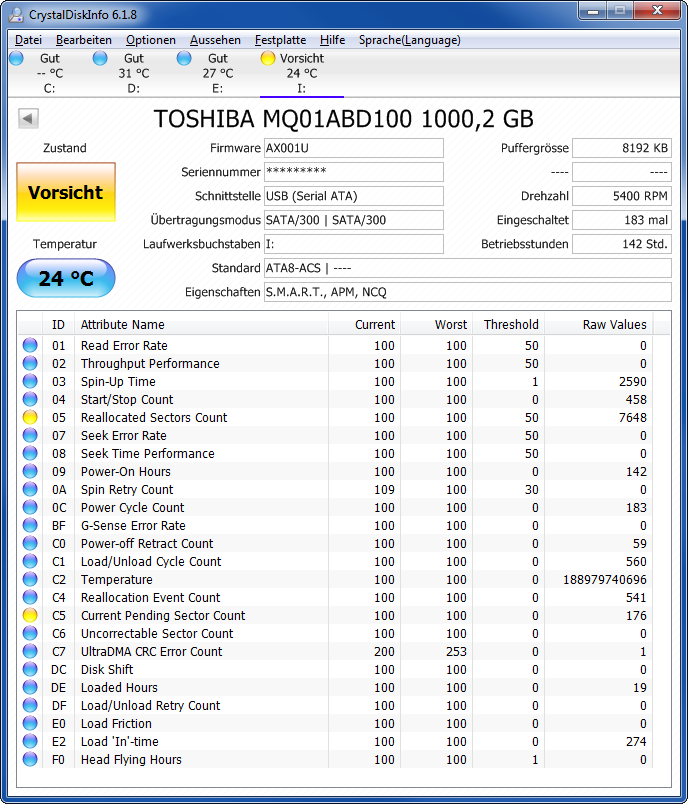Click the Drehzahl value 5400 RPM
688x804 pixels.
pyautogui.click(x=622, y=196)
